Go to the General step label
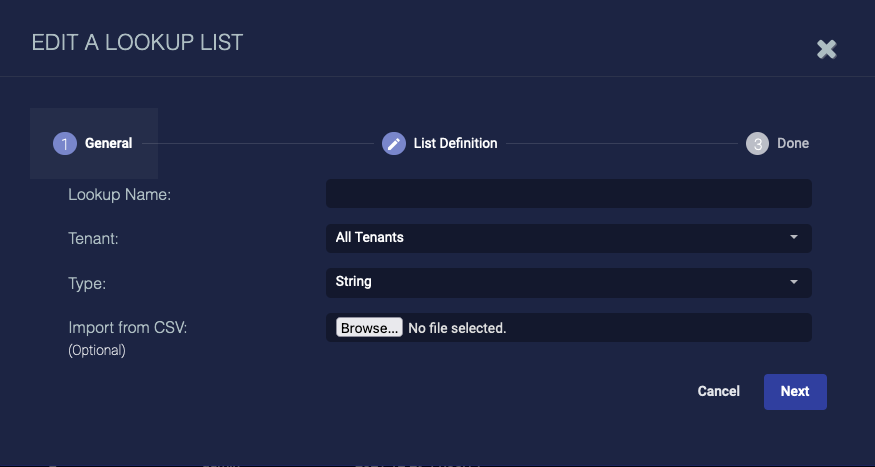The height and width of the screenshot is (467, 875). [x=108, y=144]
